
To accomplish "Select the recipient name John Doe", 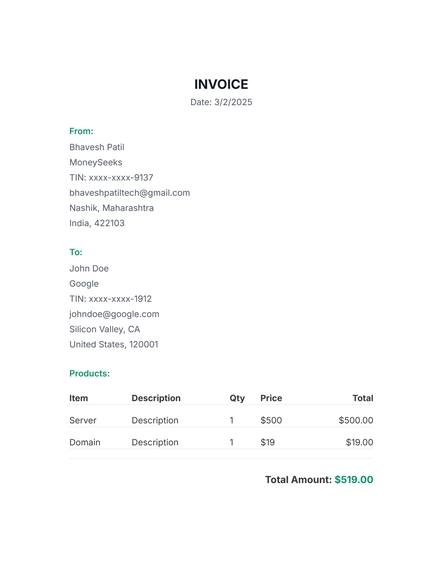I will [x=89, y=268].
